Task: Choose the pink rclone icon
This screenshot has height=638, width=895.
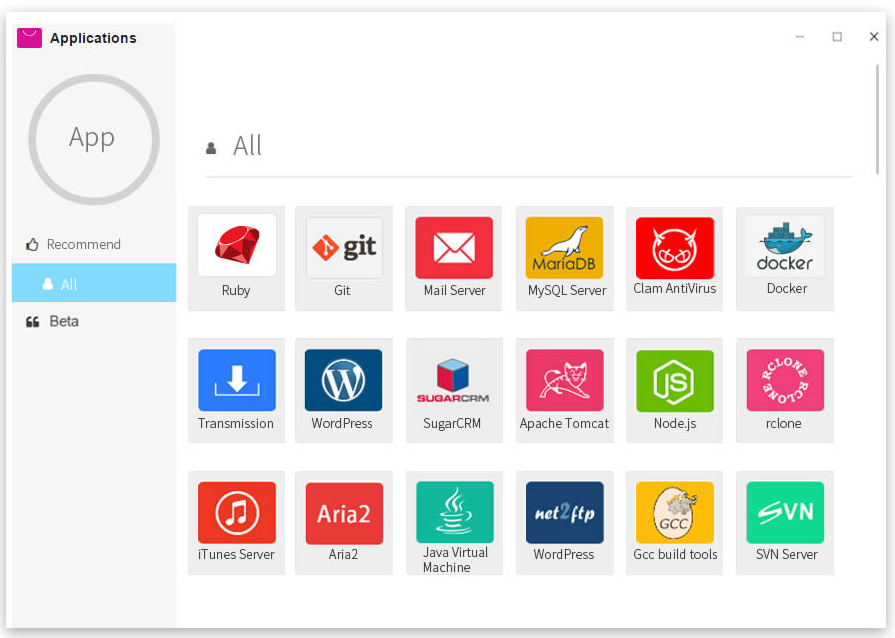Action: 785,380
